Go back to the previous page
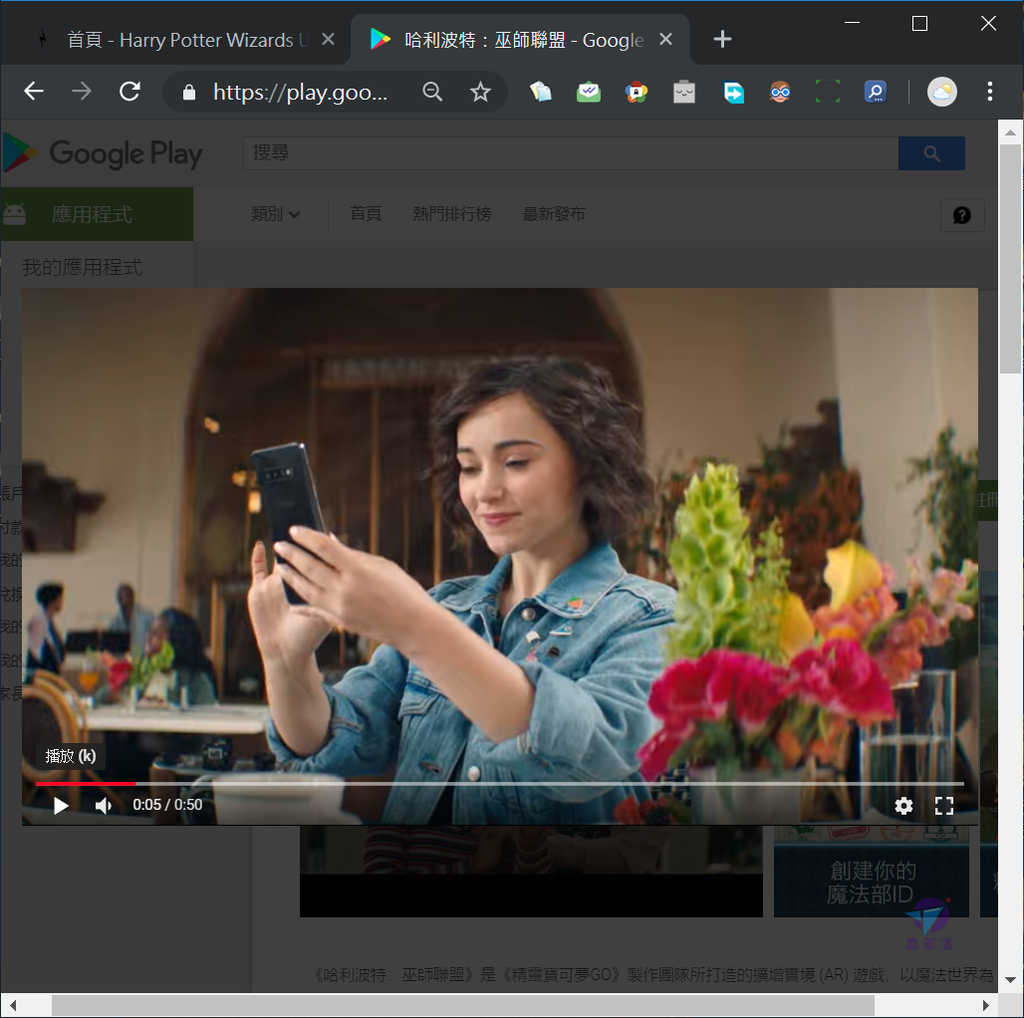The image size is (1024, 1018). click(x=34, y=91)
